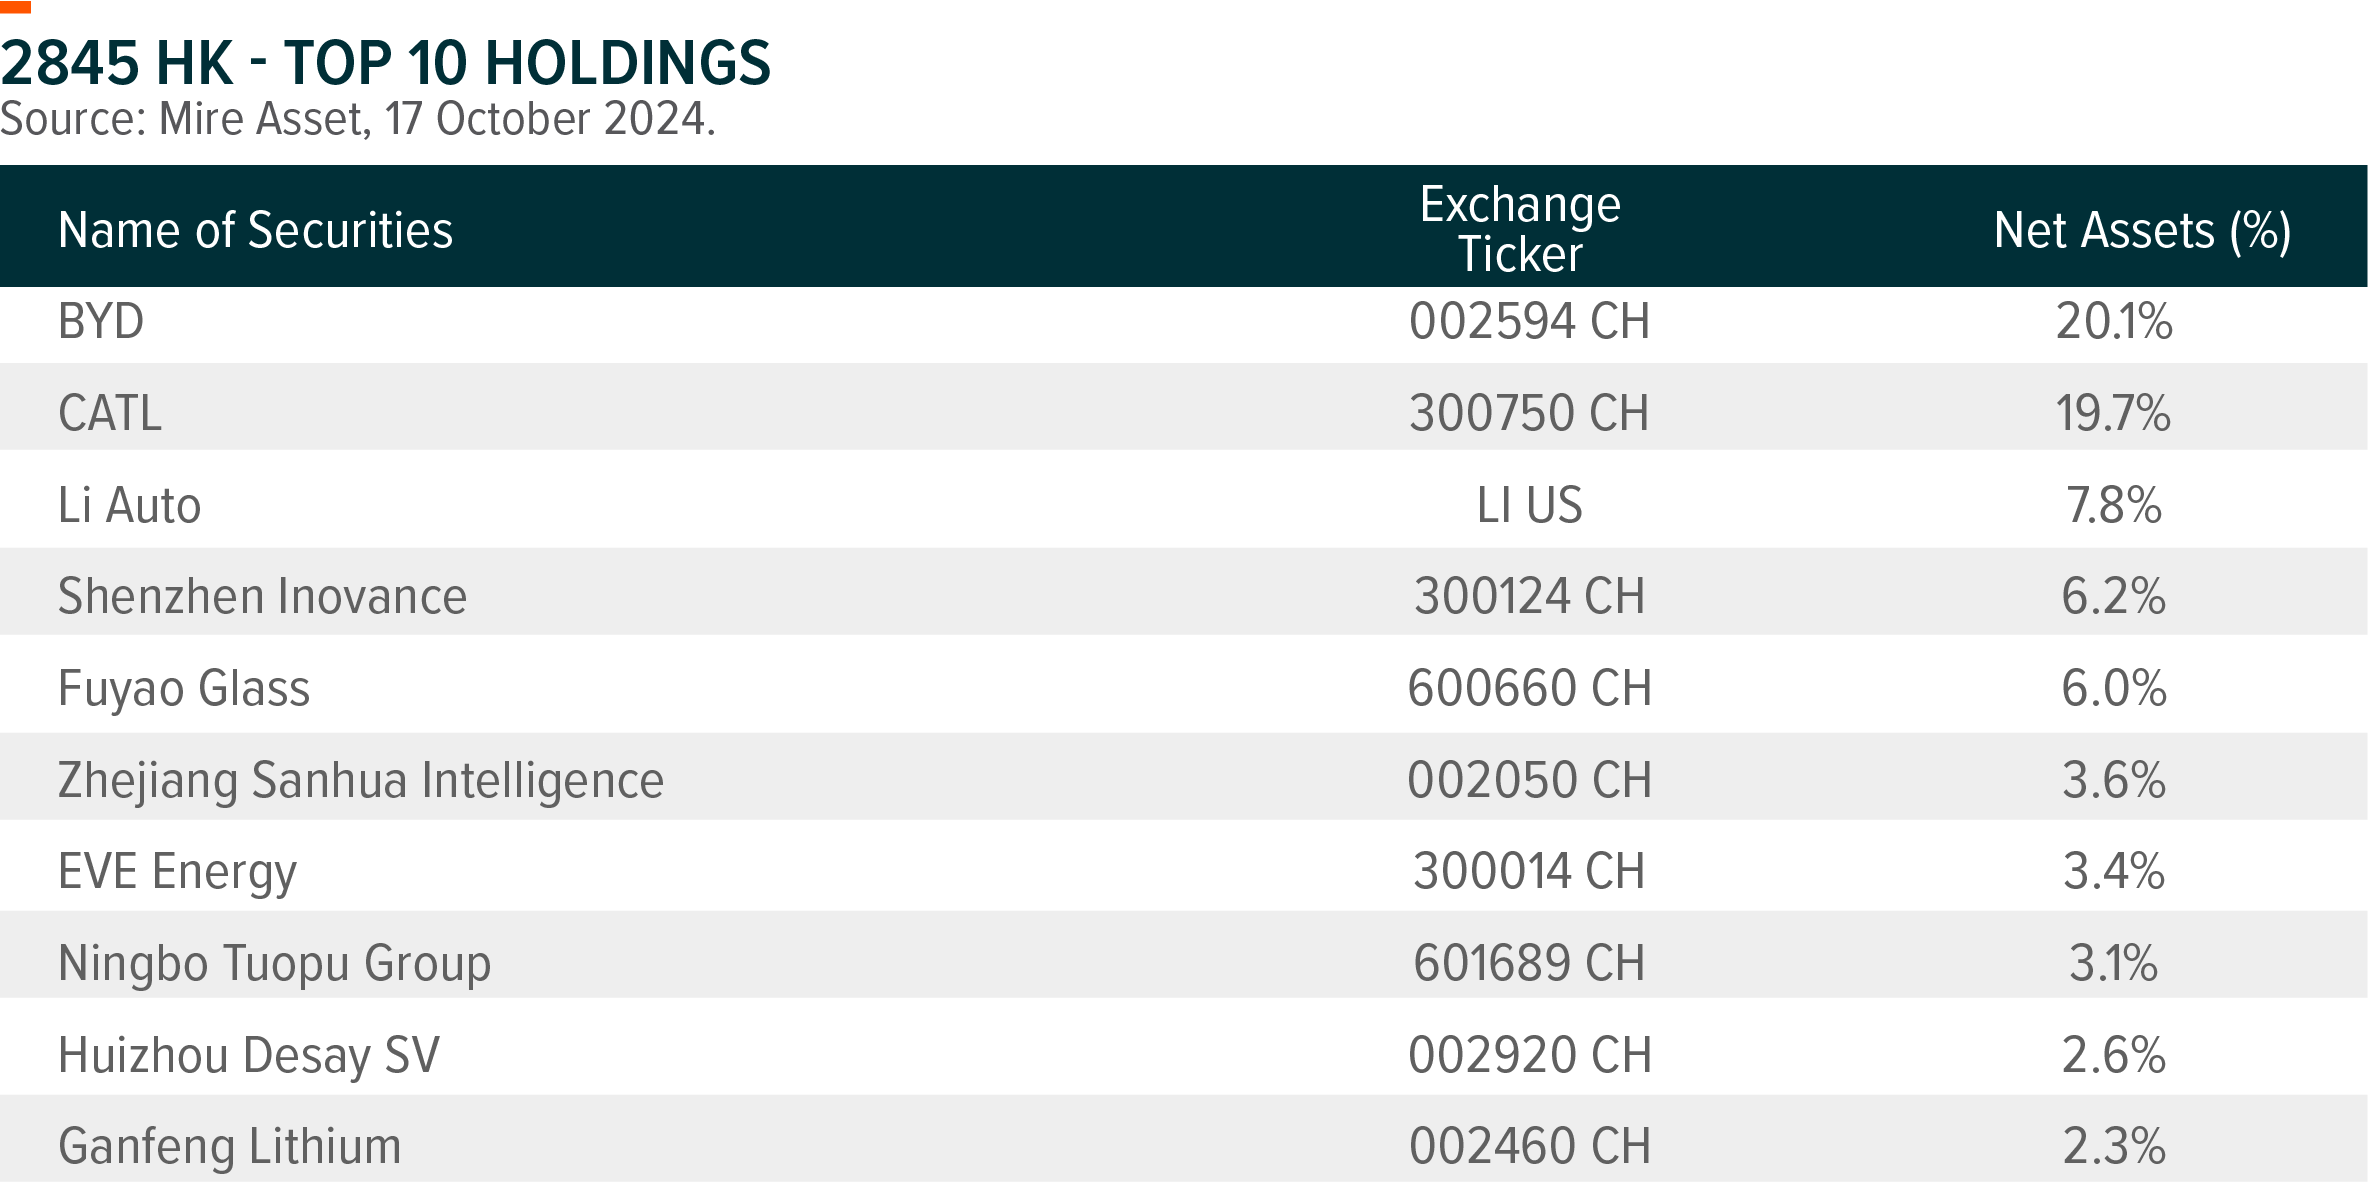The height and width of the screenshot is (1182, 2368).
Task: Click the 6.0% value for Fuyao Glass
Action: click(2113, 689)
